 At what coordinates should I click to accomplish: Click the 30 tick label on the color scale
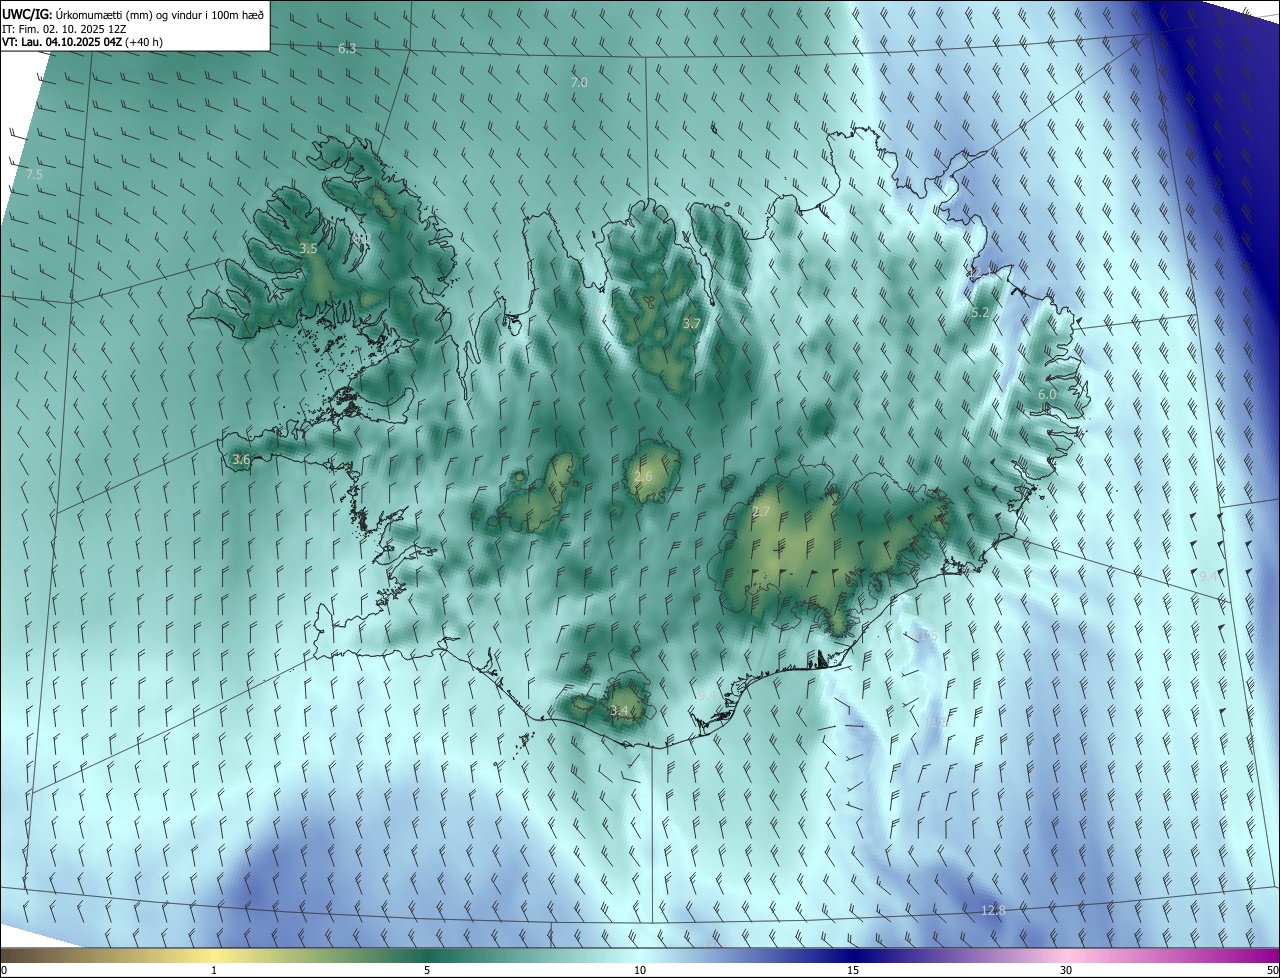click(1066, 970)
